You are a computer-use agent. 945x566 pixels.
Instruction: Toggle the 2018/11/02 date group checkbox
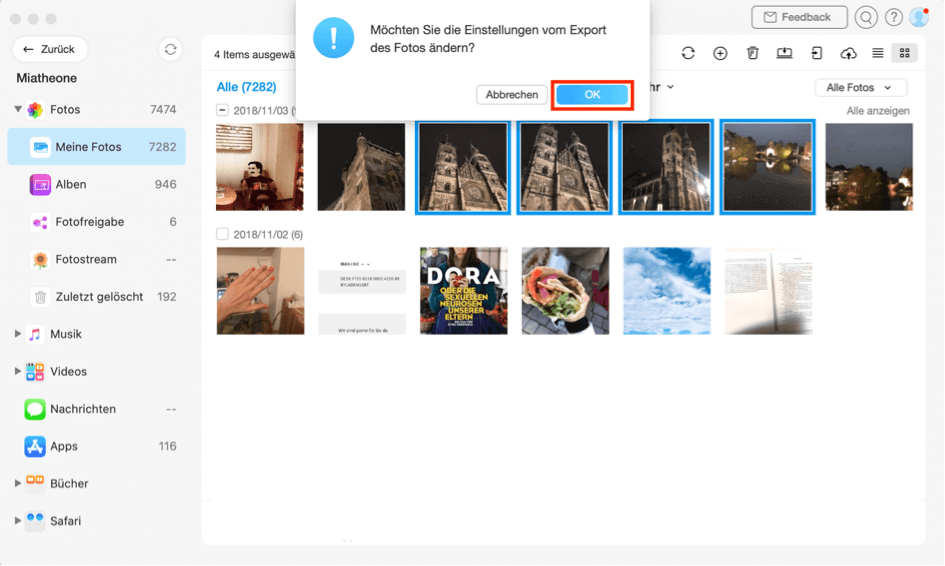pyautogui.click(x=222, y=234)
